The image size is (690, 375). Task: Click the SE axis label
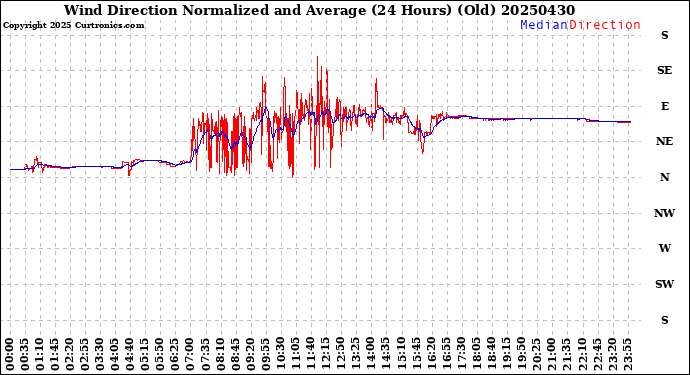tap(664, 70)
